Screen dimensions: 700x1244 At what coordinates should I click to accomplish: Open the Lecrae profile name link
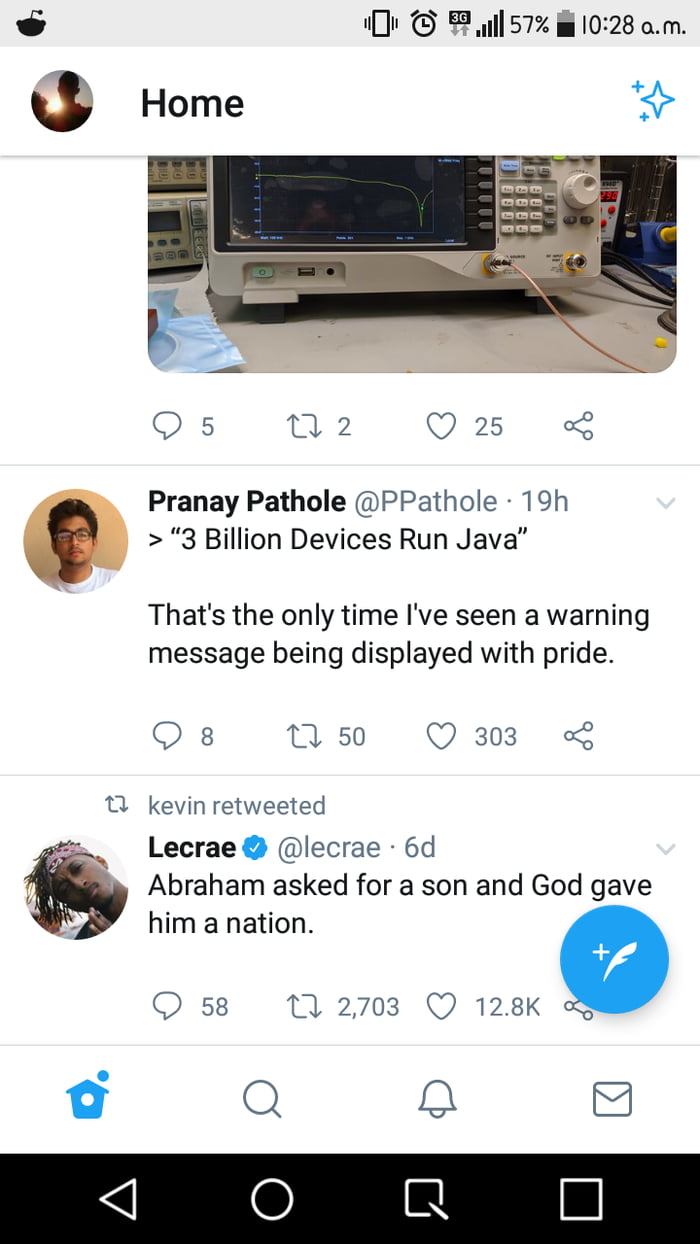(192, 848)
